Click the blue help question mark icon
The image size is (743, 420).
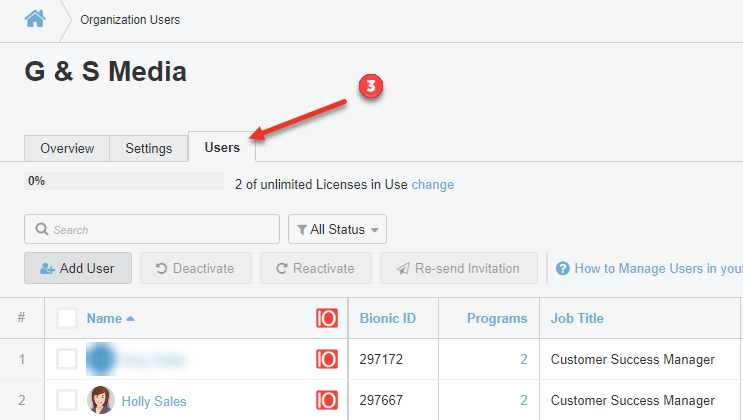click(x=563, y=268)
